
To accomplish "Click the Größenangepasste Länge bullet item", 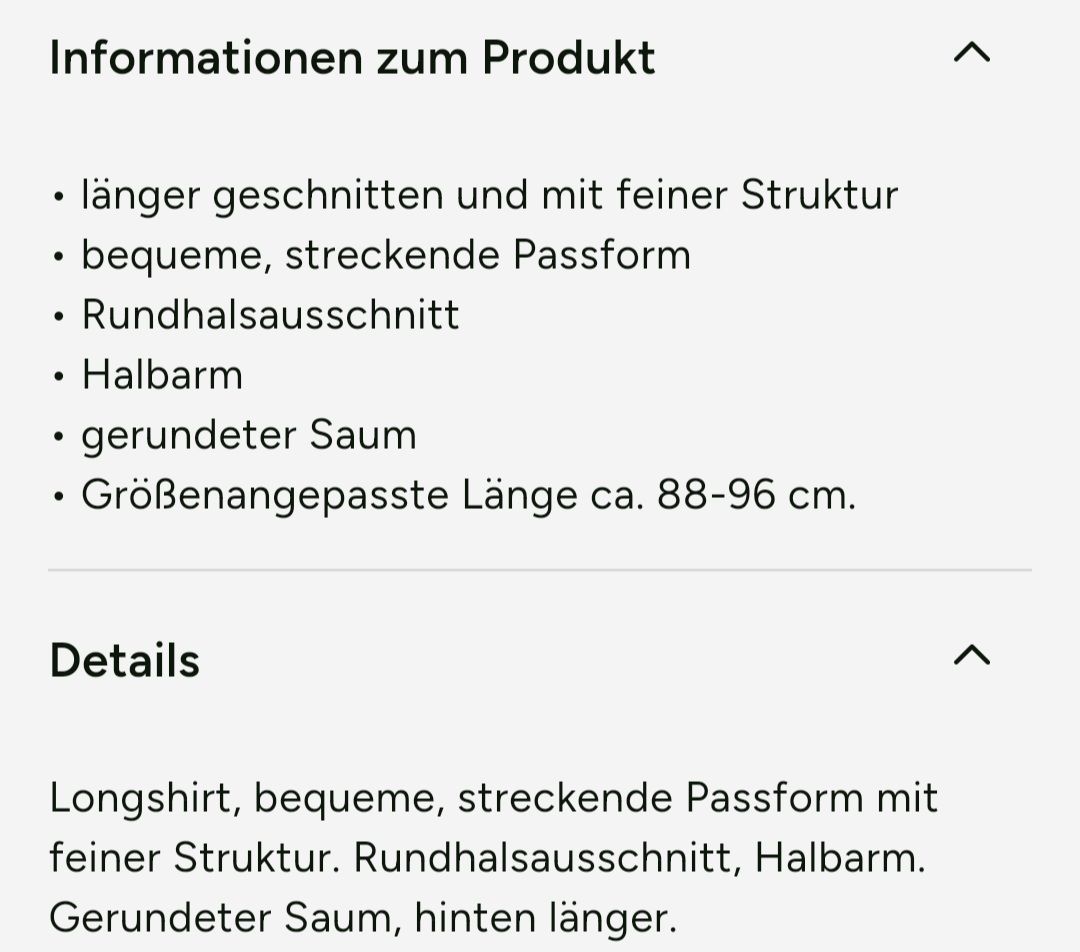I will 468,495.
